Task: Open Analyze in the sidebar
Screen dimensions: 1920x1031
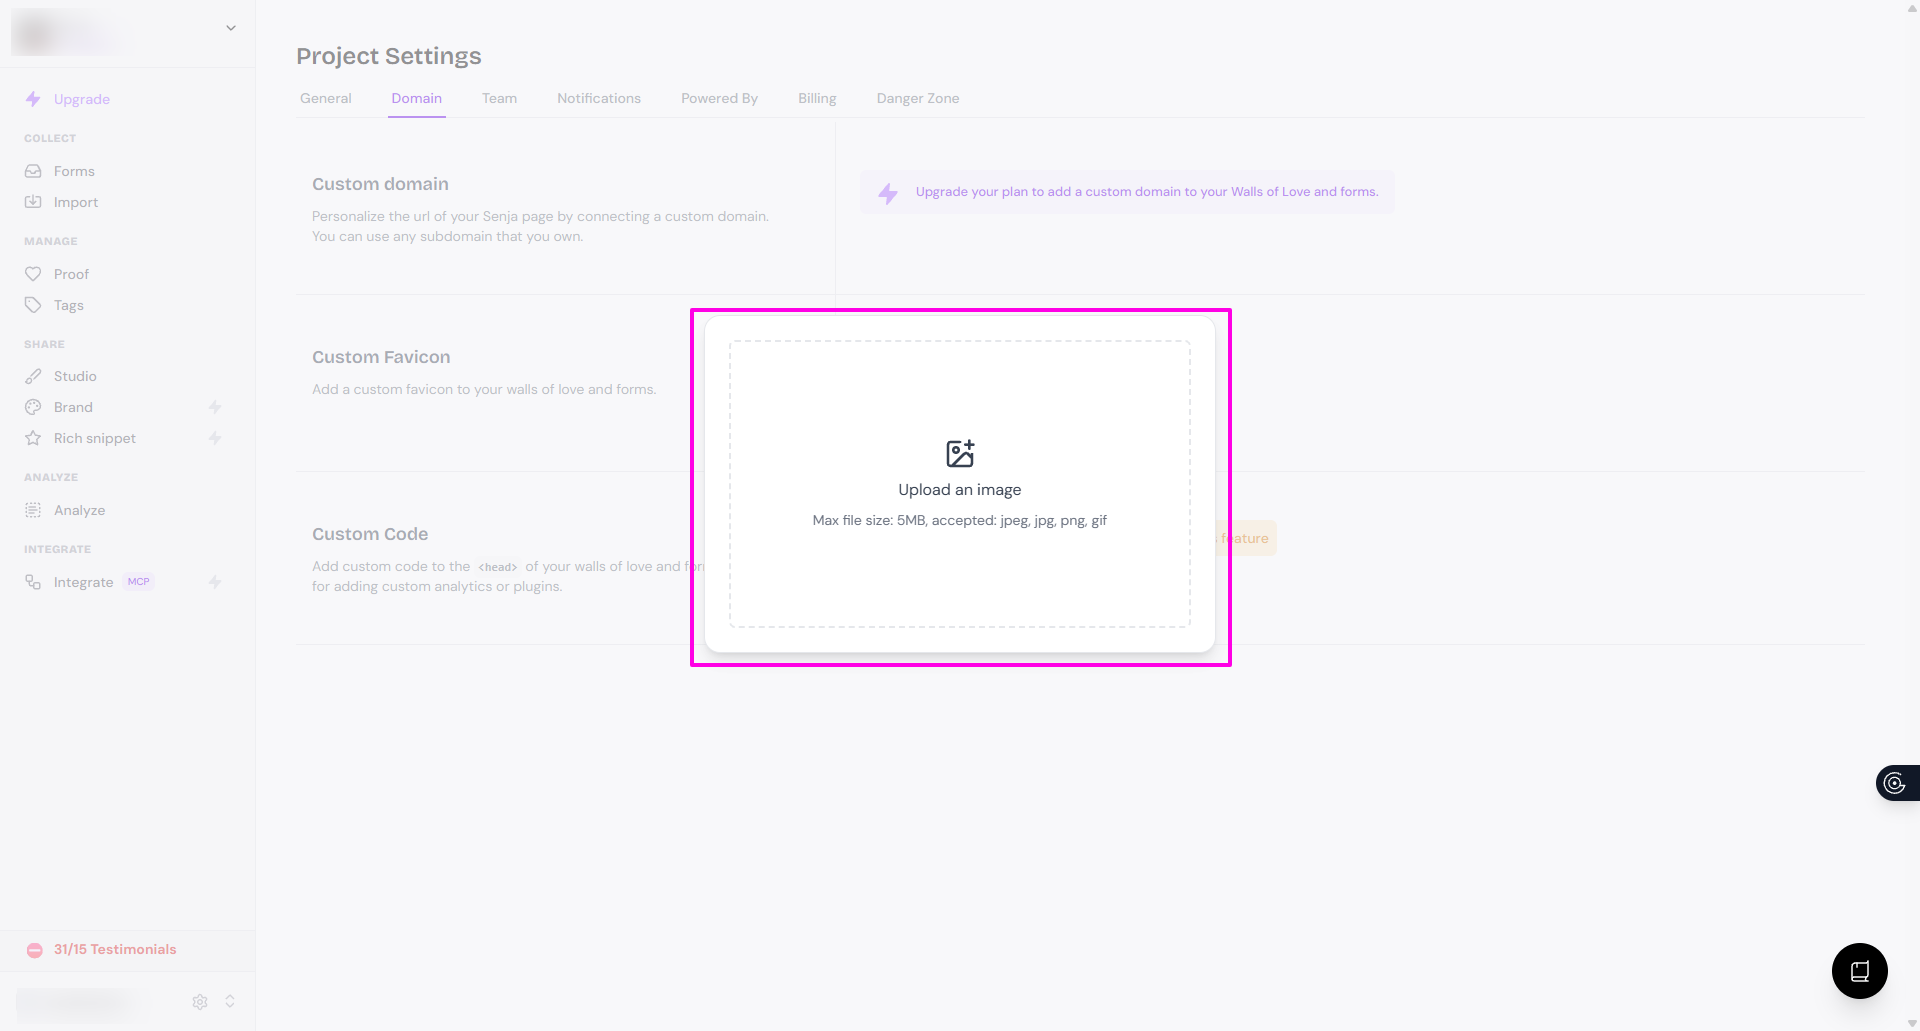Action: point(79,510)
